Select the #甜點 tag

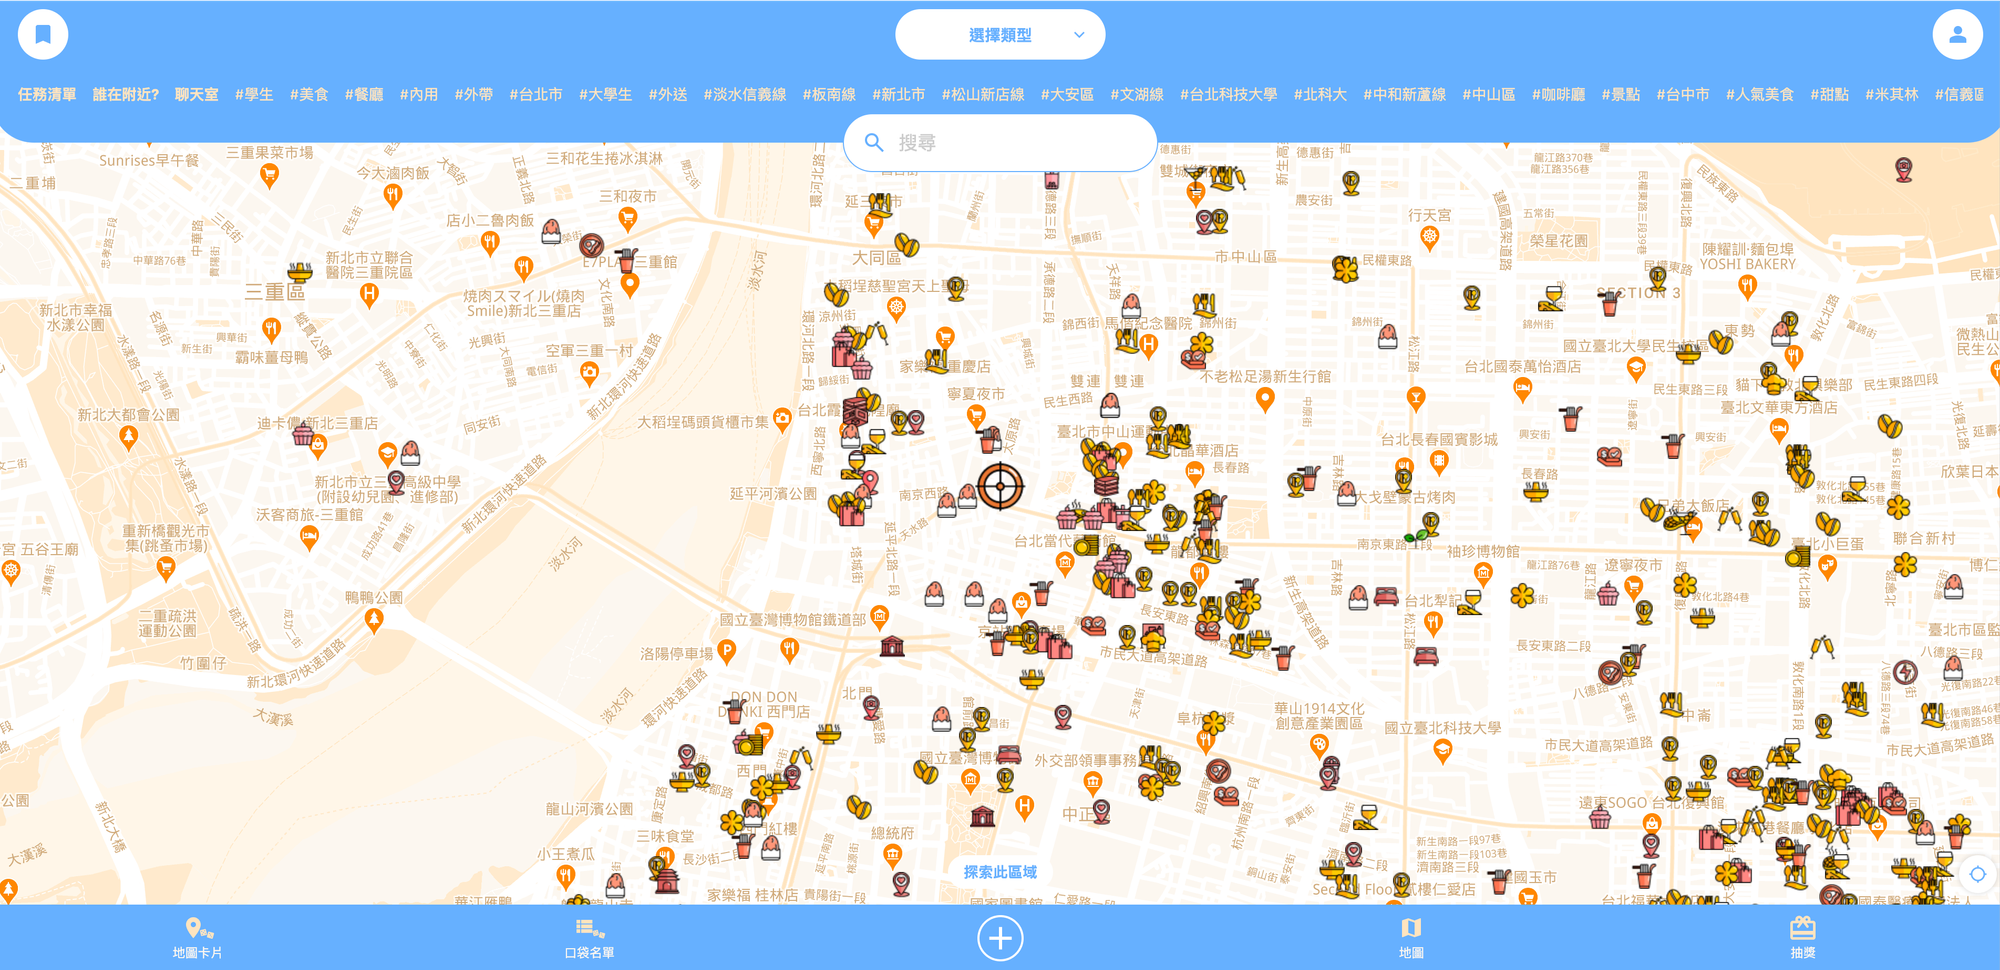(1830, 95)
